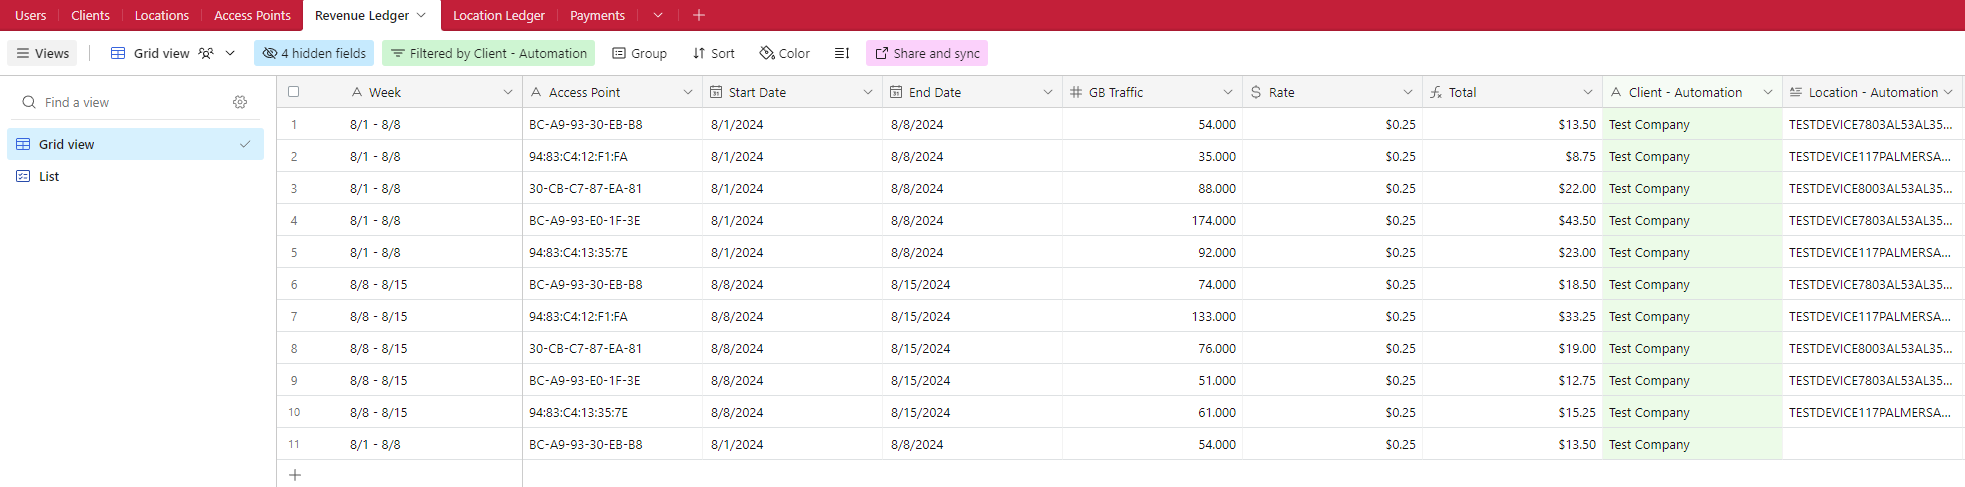The width and height of the screenshot is (1965, 487).
Task: Click Share and sync button
Action: (927, 53)
